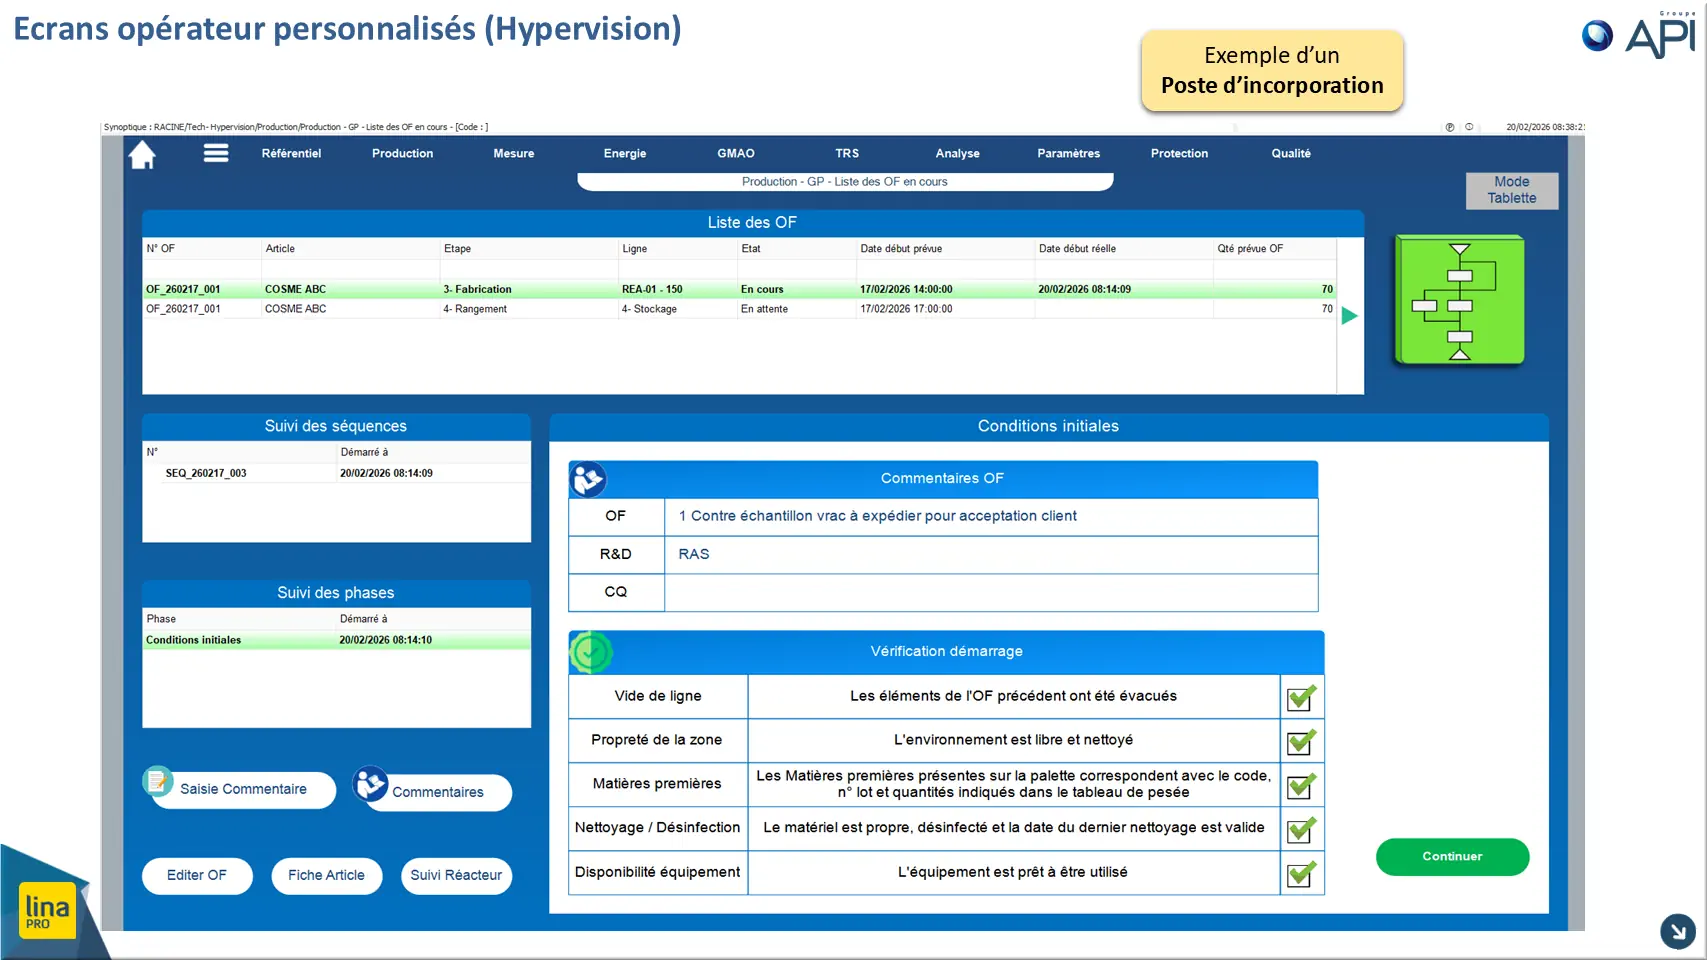Click the Article column header
This screenshot has width=1707, height=960.
[x=350, y=249]
